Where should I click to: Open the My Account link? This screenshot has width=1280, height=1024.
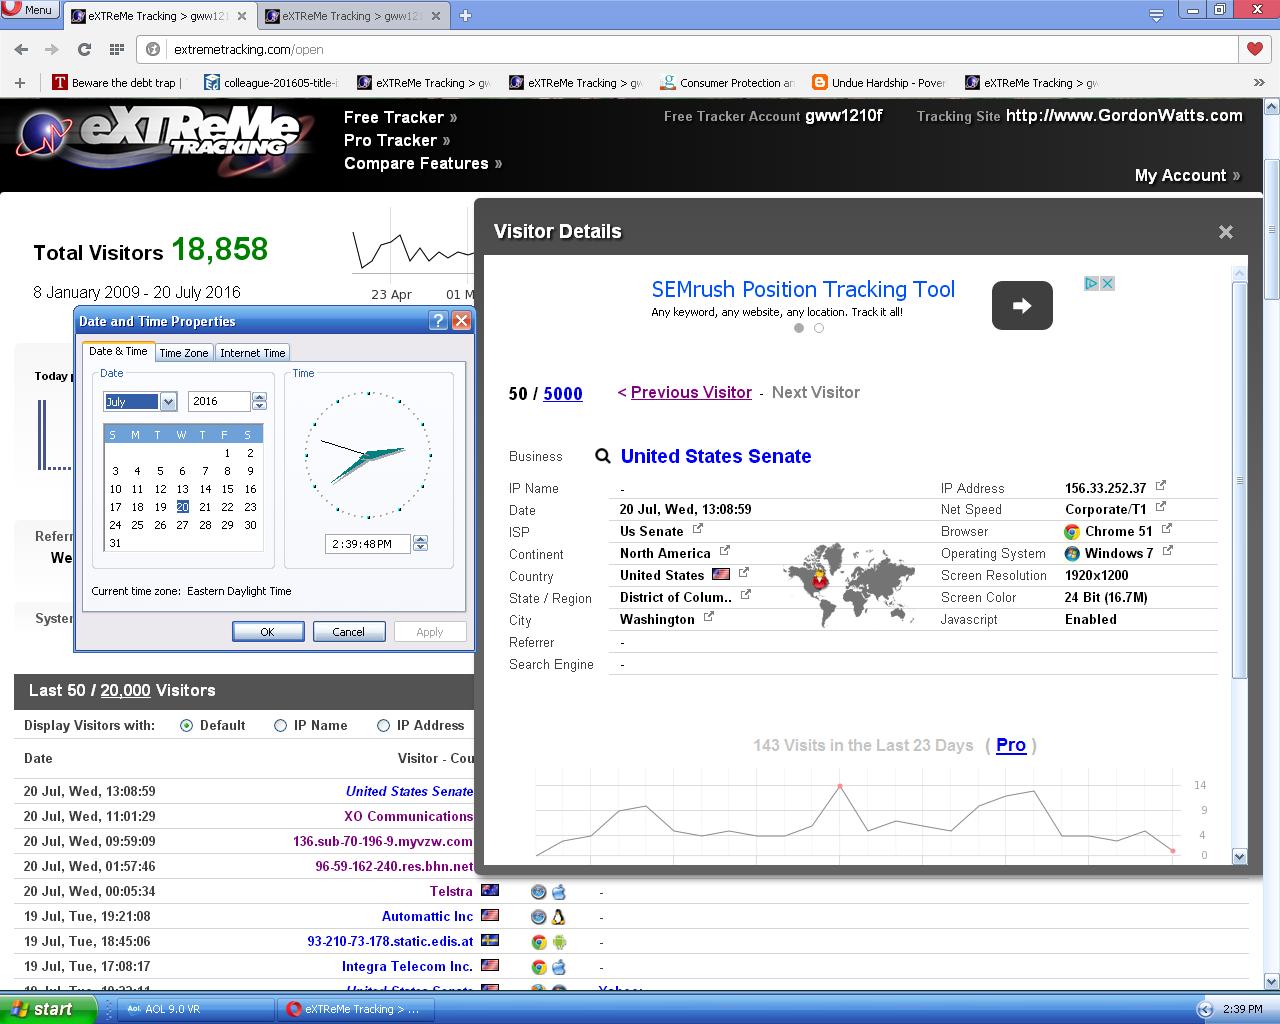(1187, 175)
